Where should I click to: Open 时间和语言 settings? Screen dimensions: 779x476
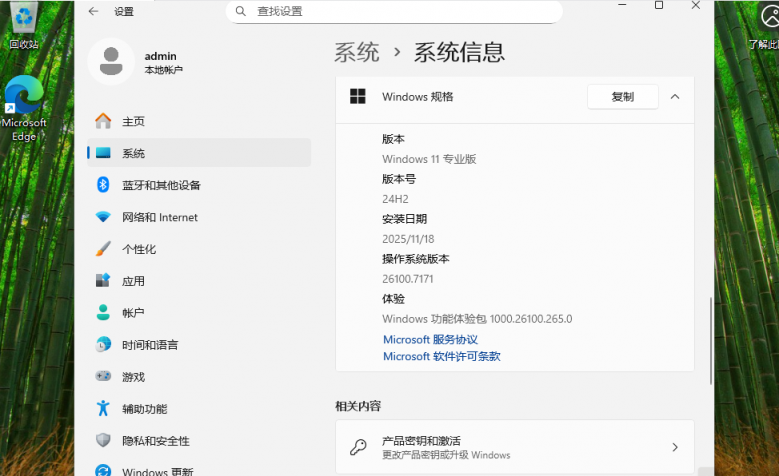[x=150, y=345]
